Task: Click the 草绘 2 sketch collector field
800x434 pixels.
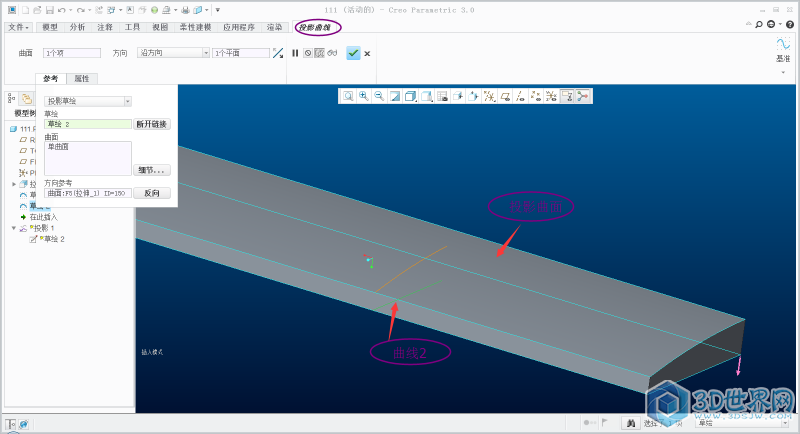Action: click(88, 124)
